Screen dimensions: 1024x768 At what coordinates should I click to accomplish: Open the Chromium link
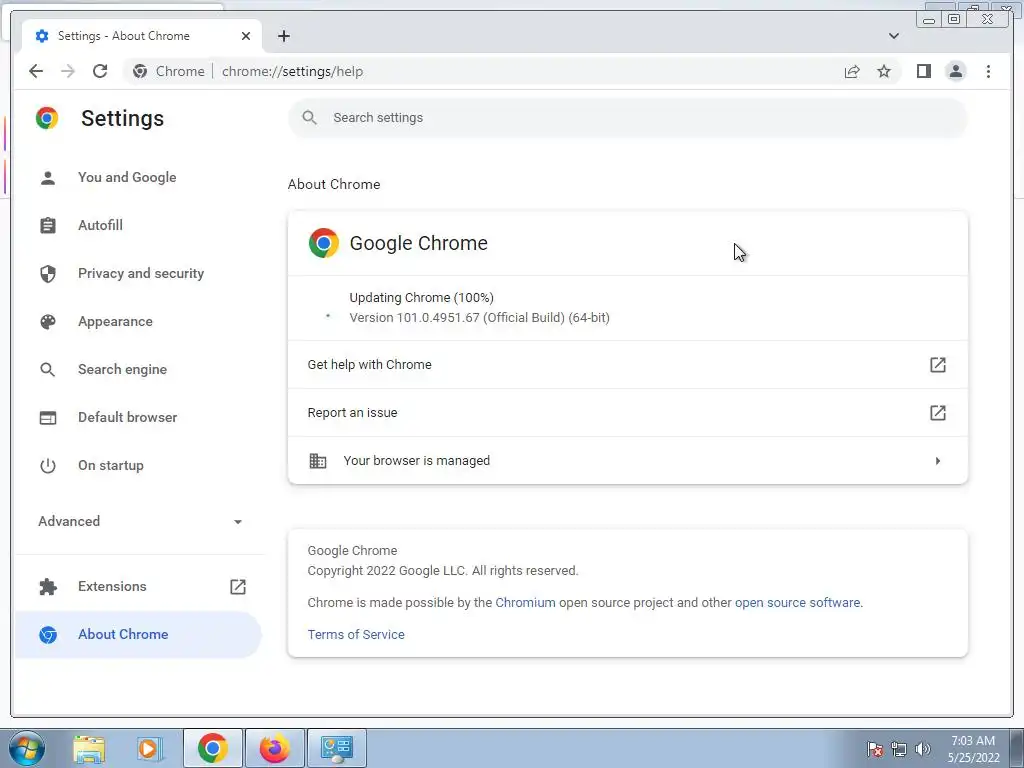[x=525, y=603]
